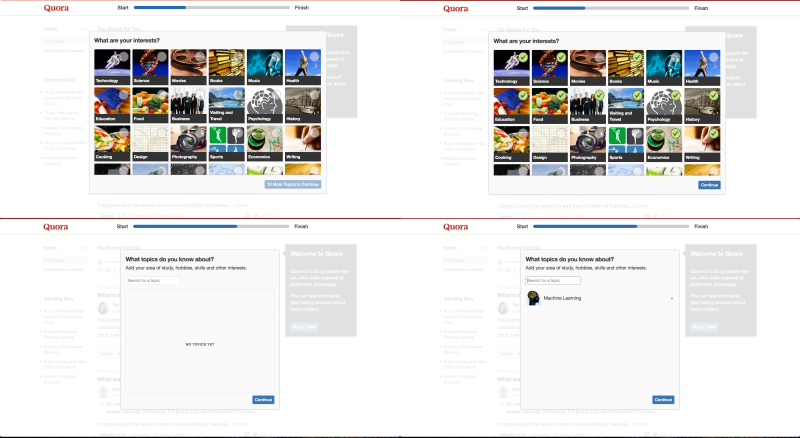Uncheck the Economics checkmark in the top-right grid
This screenshot has height=438, width=800.
pos(676,133)
